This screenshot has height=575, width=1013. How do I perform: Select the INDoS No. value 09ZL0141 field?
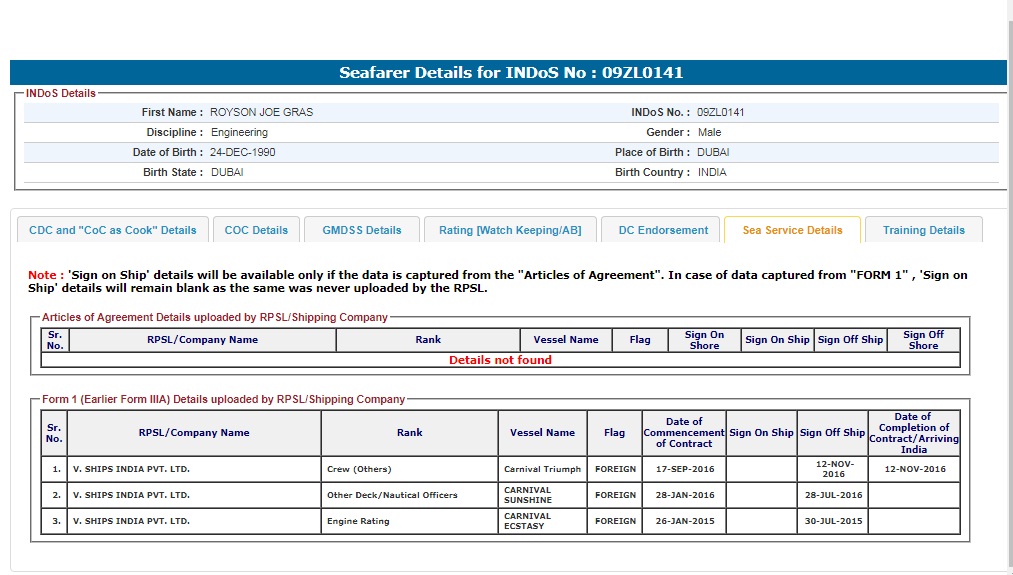(721, 113)
